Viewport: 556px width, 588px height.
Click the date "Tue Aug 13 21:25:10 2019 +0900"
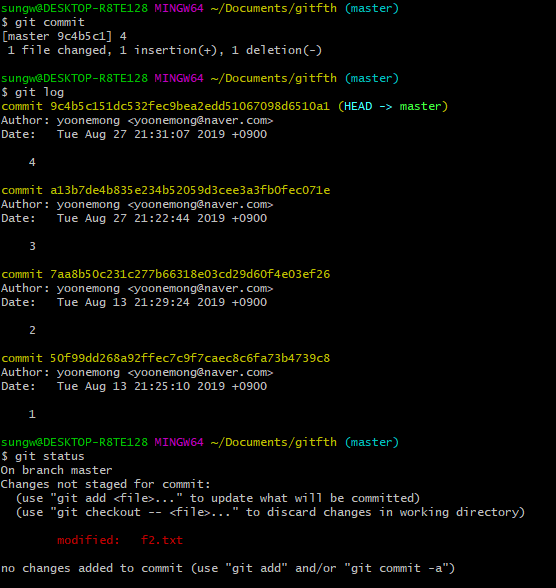point(162,386)
